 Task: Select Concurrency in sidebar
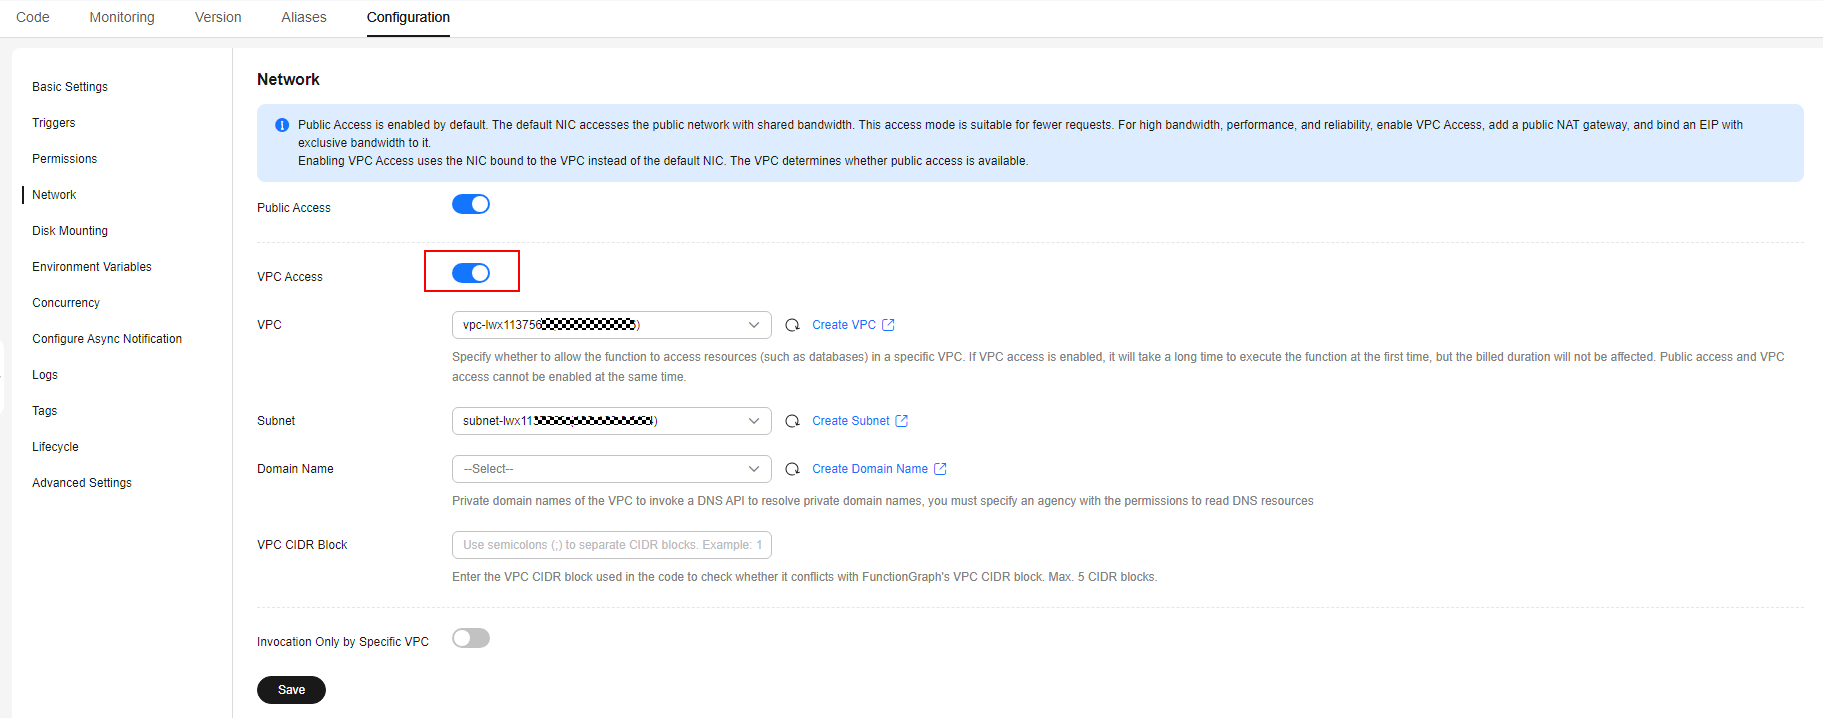click(66, 303)
